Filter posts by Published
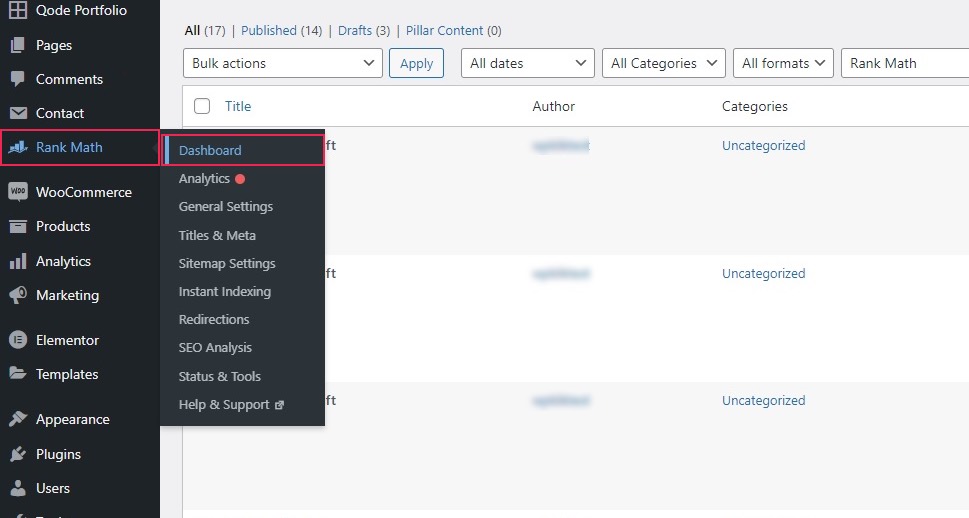Image resolution: width=969 pixels, height=518 pixels. (x=269, y=30)
